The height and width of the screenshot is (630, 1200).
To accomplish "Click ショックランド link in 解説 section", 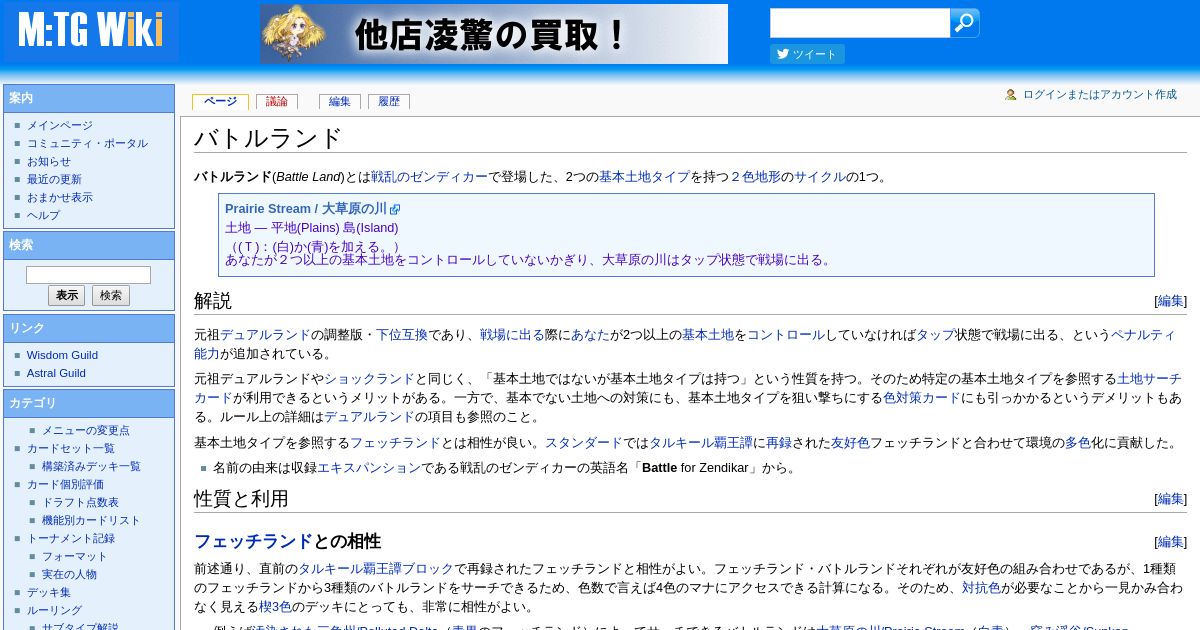I will tap(369, 379).
